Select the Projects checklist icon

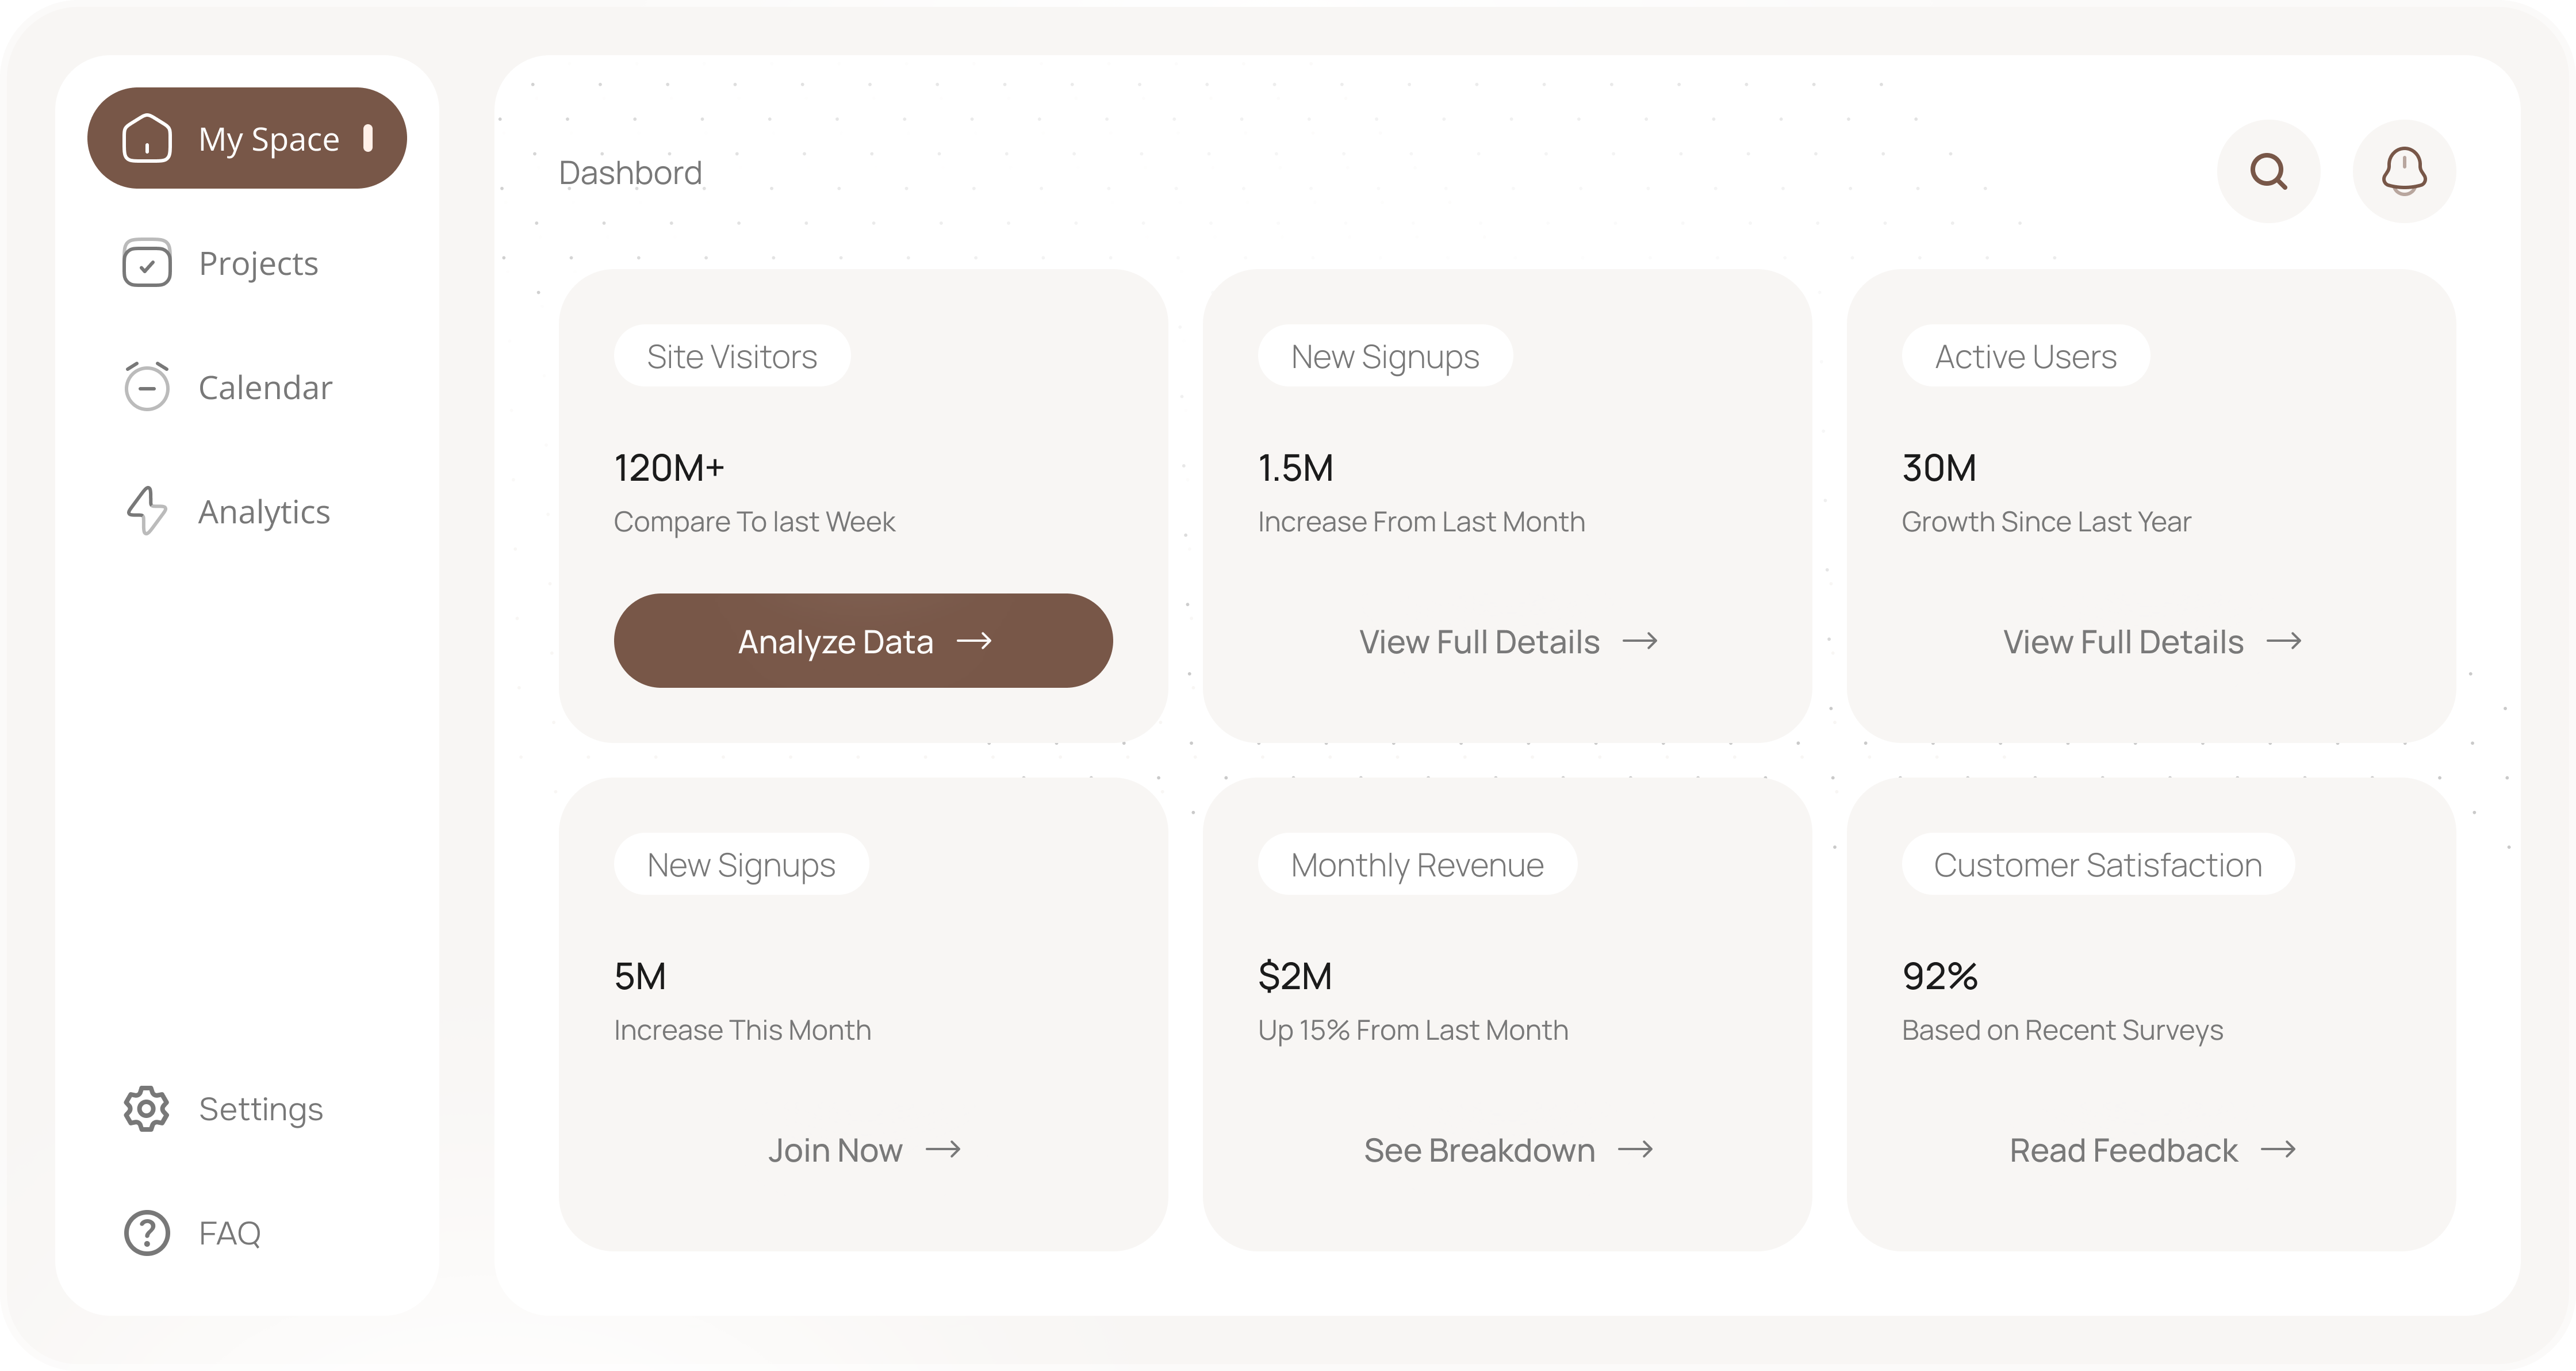pyautogui.click(x=147, y=263)
